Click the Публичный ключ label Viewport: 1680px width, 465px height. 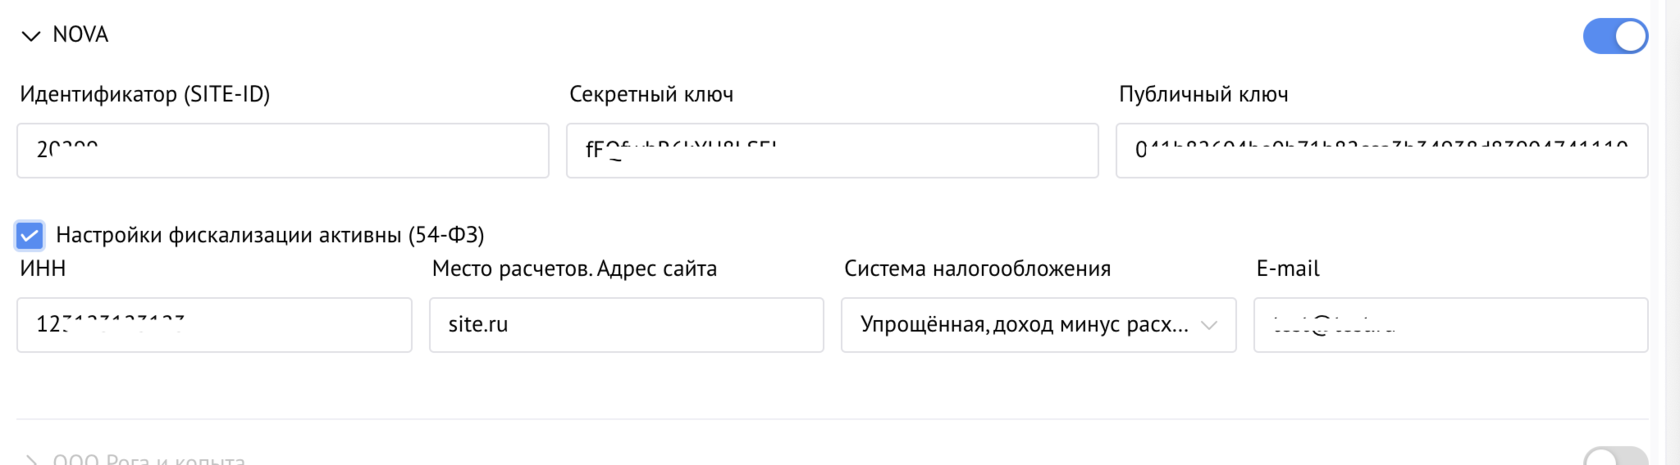tap(1203, 95)
